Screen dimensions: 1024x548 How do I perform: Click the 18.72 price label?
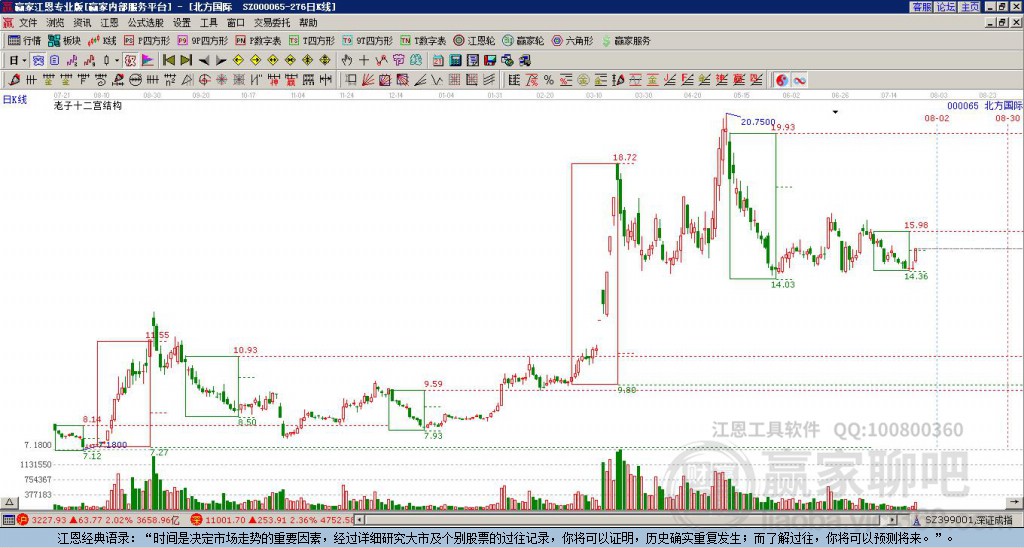pos(624,157)
